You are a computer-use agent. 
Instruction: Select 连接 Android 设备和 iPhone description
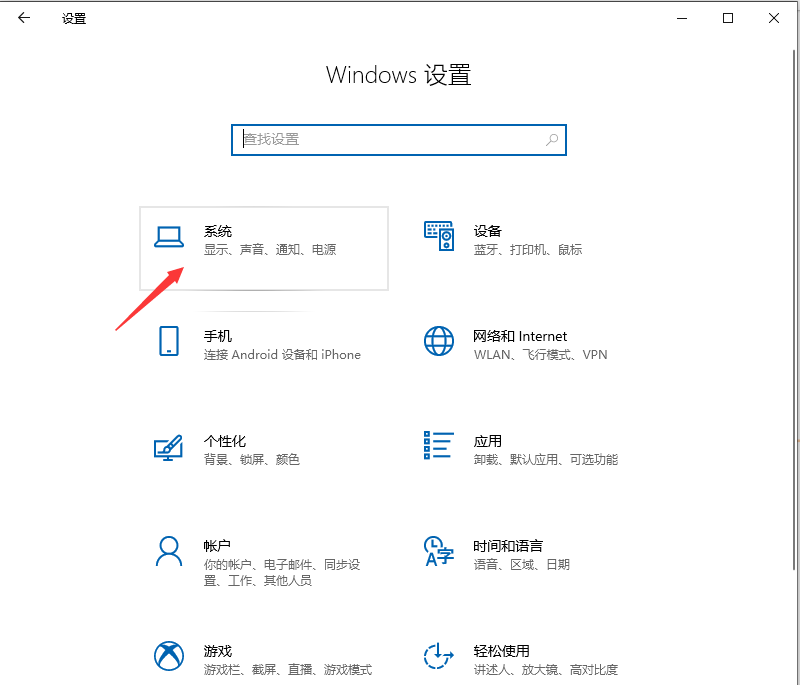coord(282,355)
